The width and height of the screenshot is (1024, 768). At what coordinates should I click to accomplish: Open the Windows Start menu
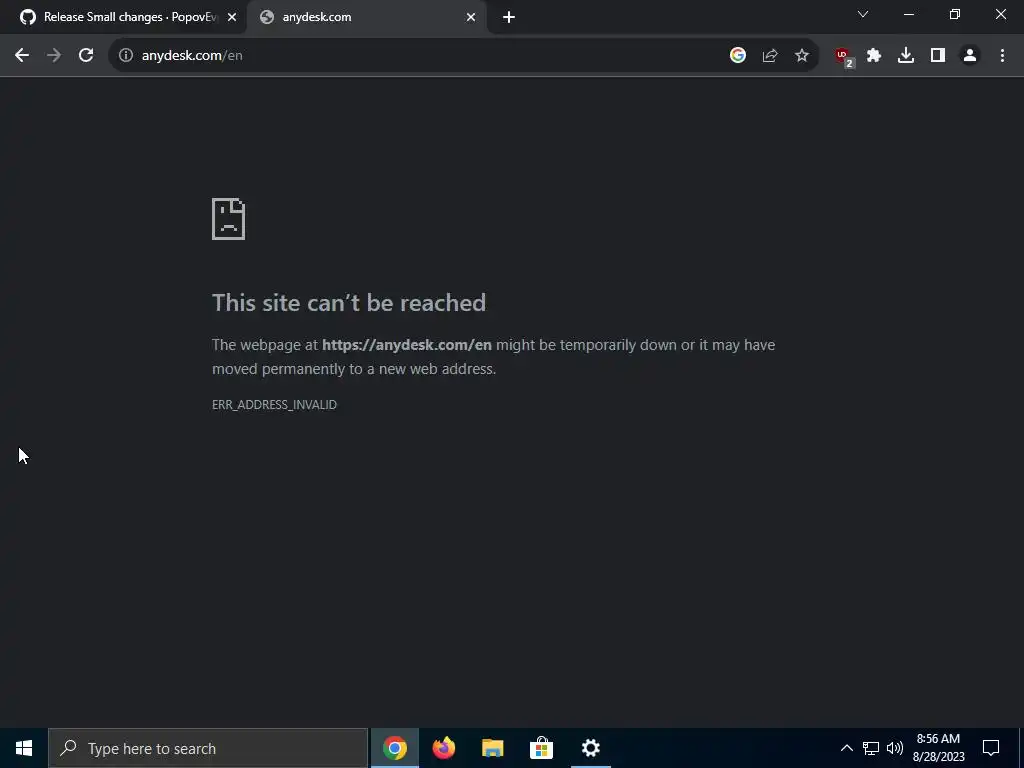click(x=24, y=748)
